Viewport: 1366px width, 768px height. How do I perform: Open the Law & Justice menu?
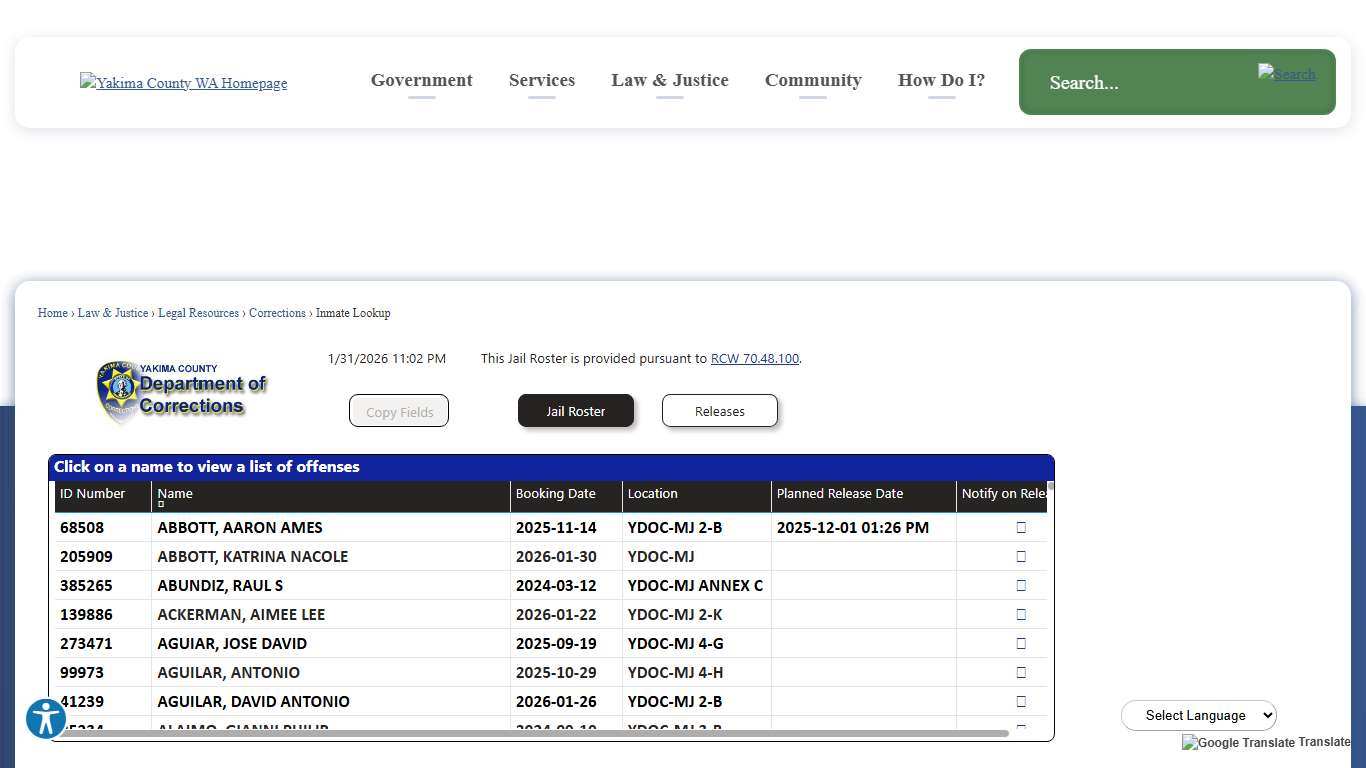(x=670, y=80)
